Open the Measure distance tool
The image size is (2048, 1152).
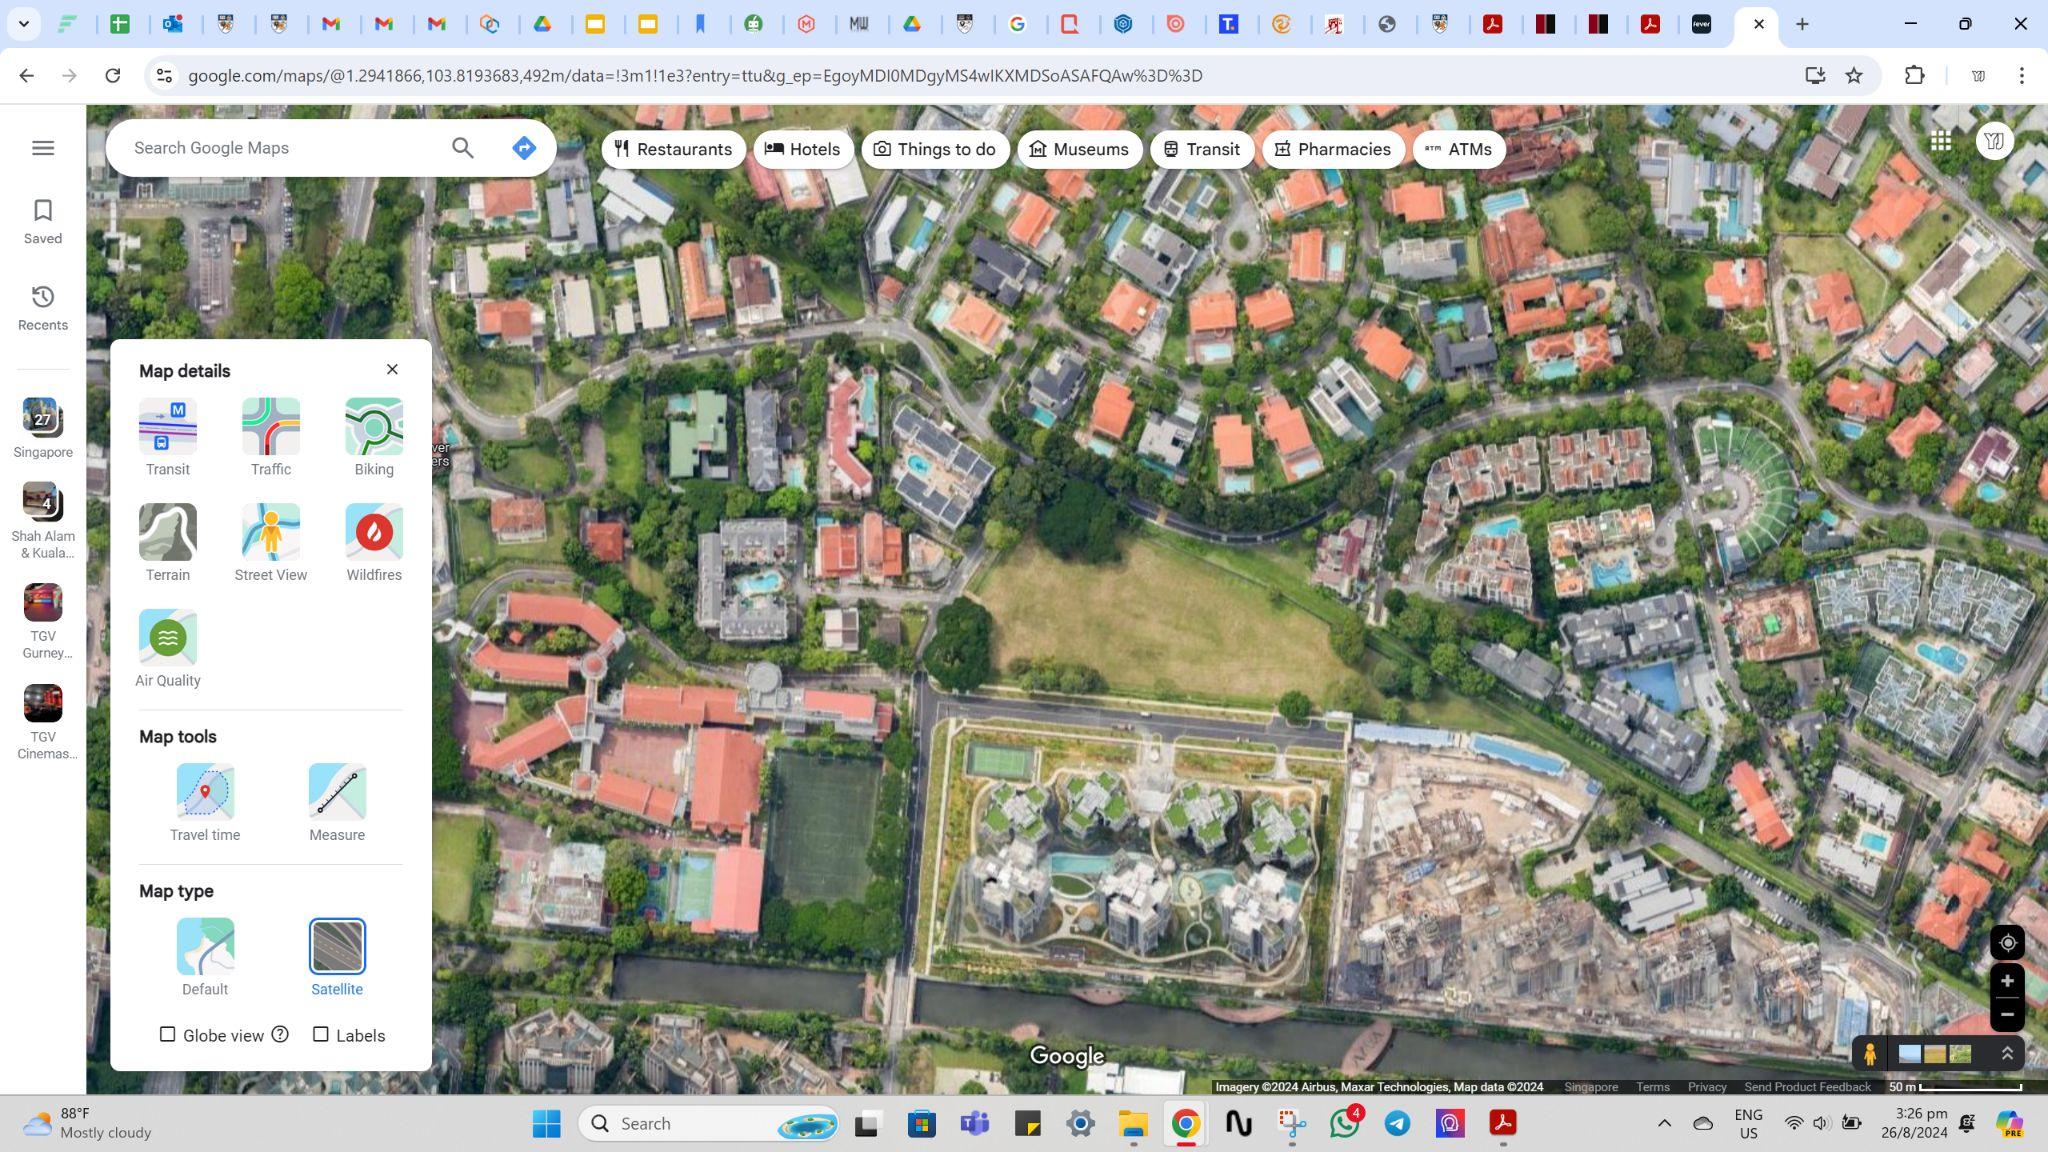click(337, 792)
